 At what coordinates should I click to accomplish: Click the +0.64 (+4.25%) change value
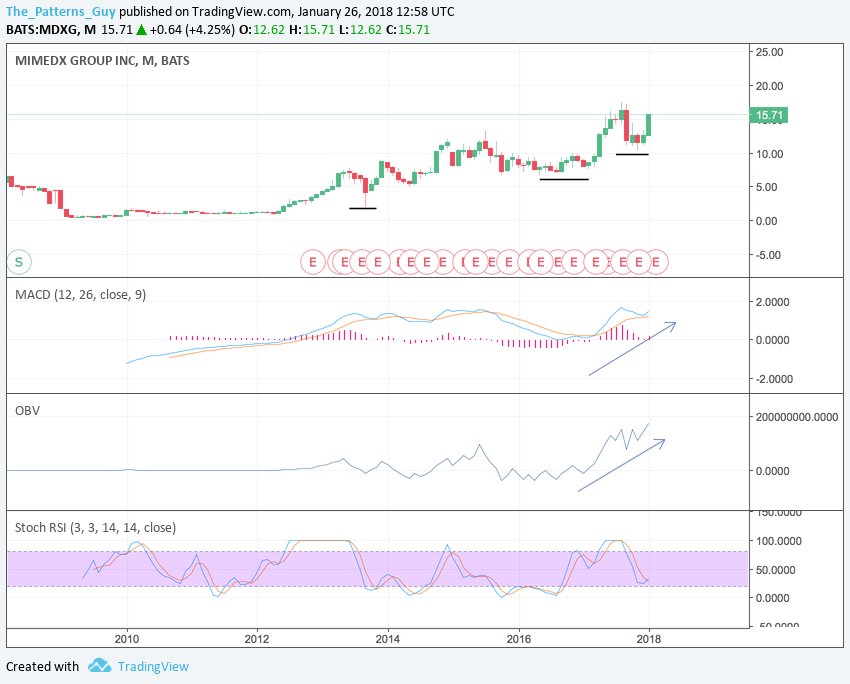point(192,30)
